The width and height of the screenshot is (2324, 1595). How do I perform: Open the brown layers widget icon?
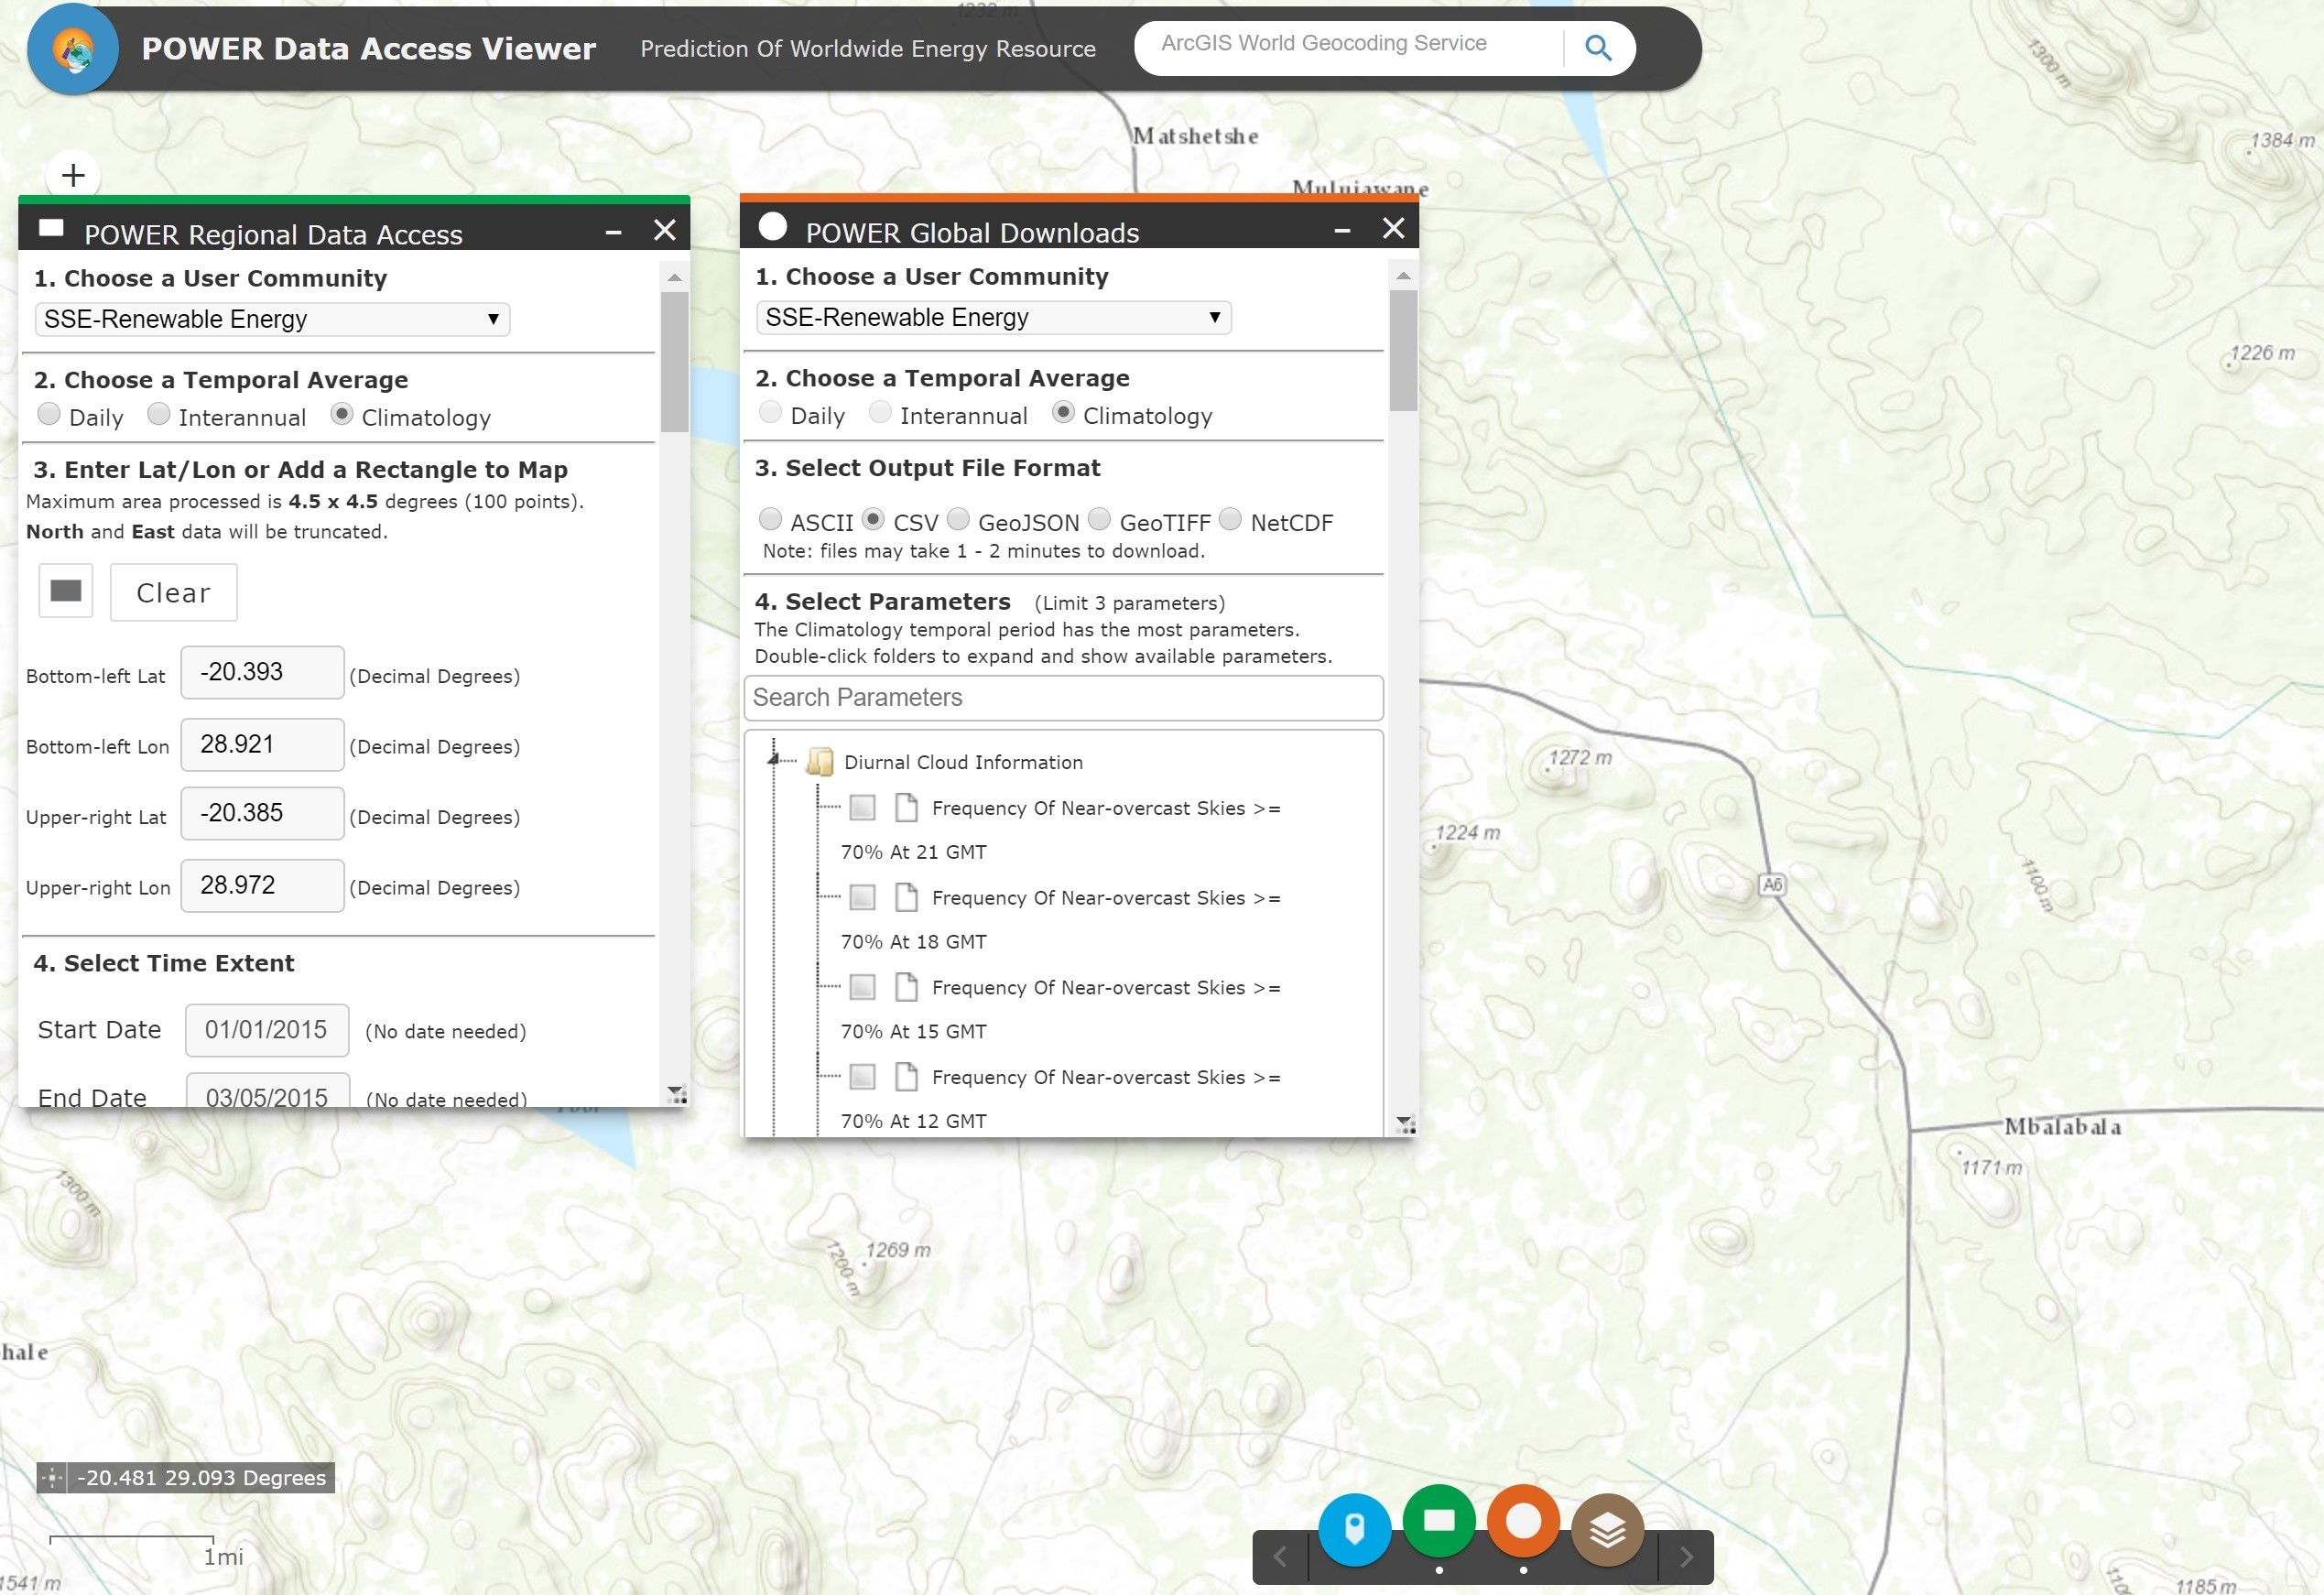[x=1607, y=1529]
